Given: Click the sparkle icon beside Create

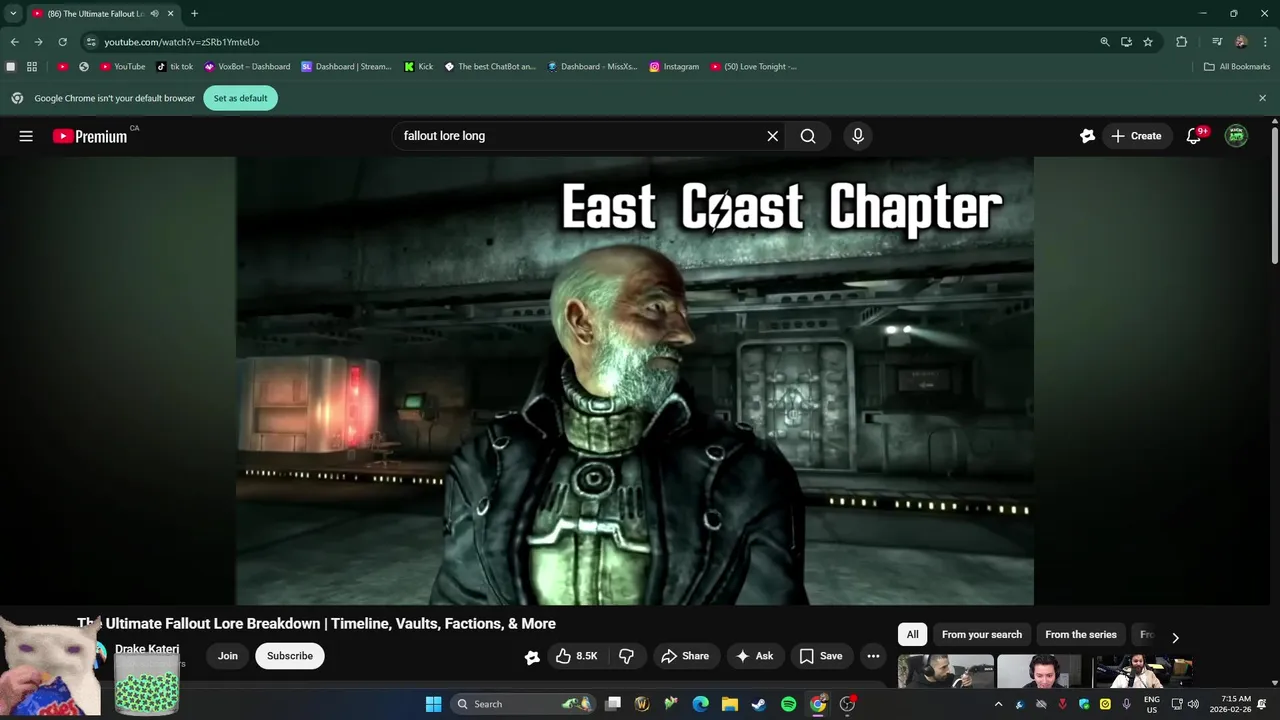Looking at the screenshot, I should (x=1087, y=136).
